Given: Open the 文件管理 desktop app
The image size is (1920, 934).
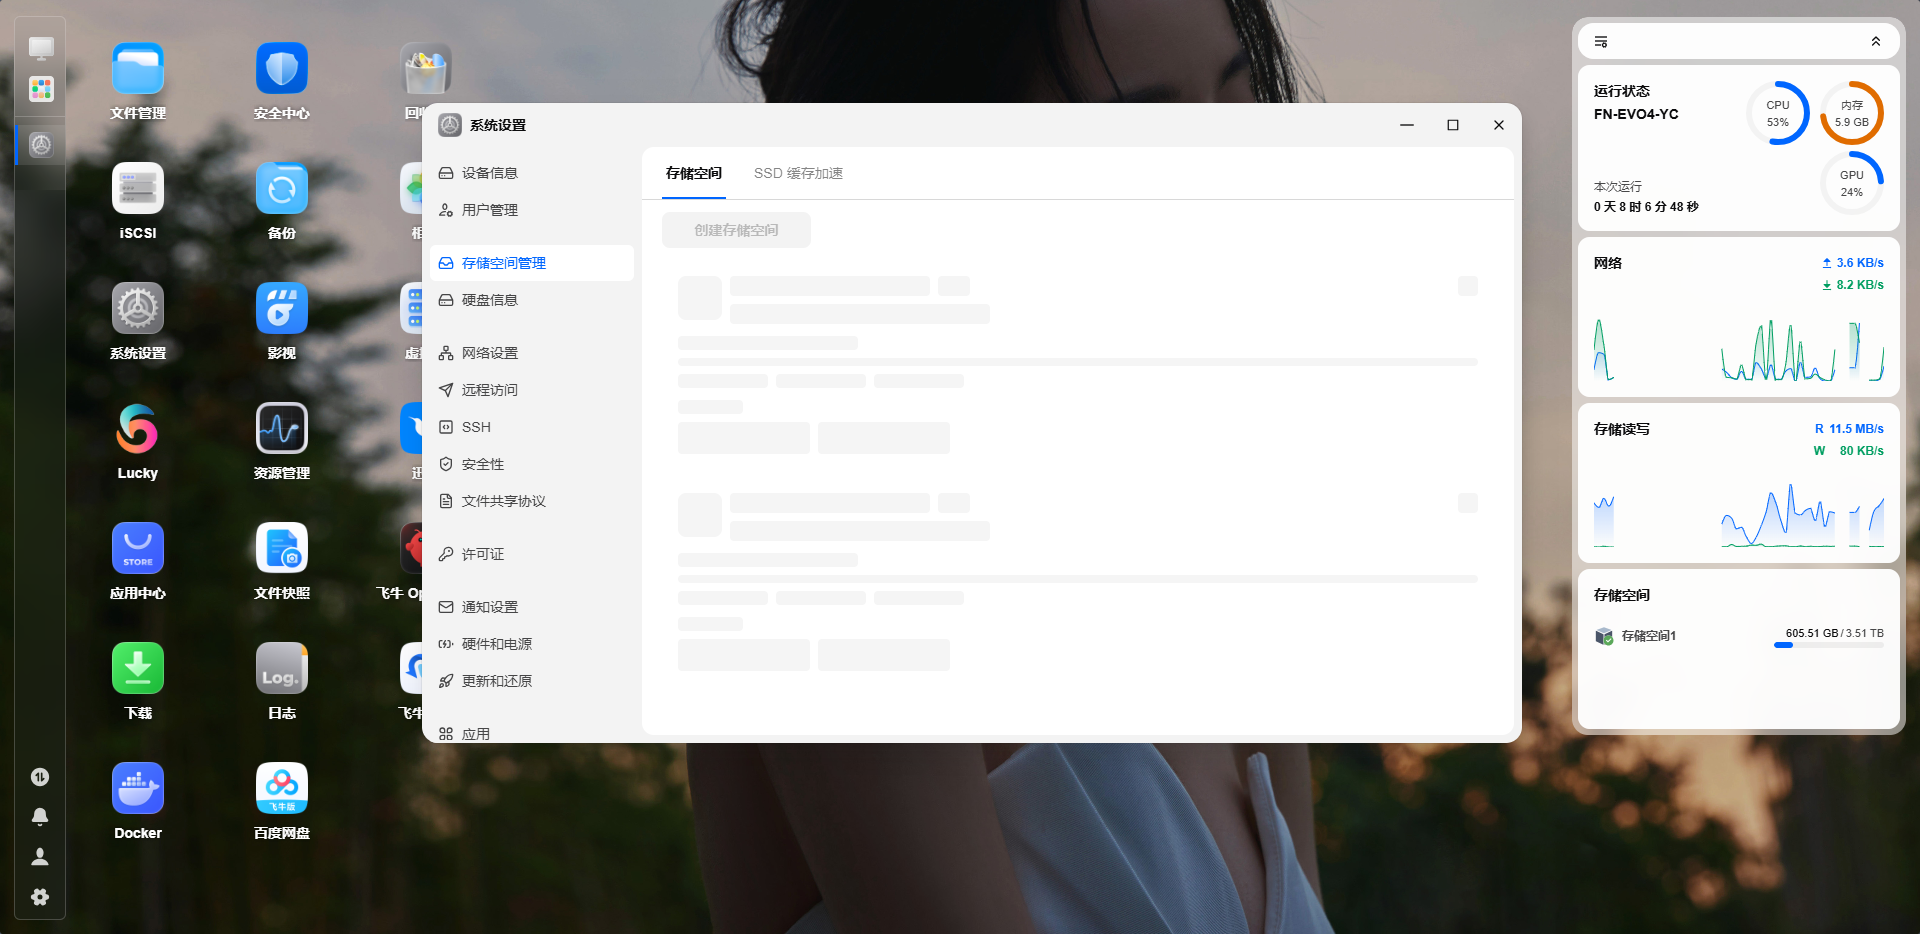Looking at the screenshot, I should (138, 69).
